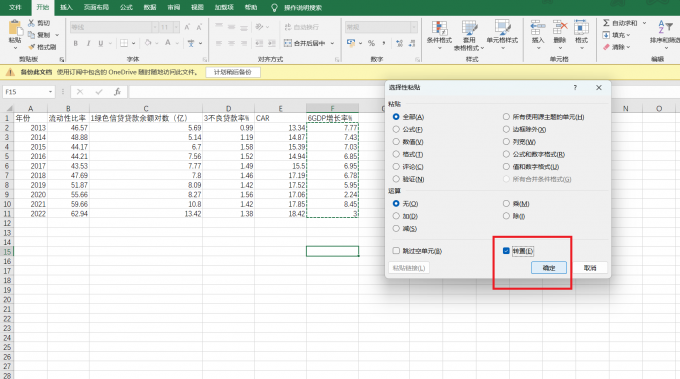Open the font name dropdown
The image size is (680, 379).
[155, 27]
